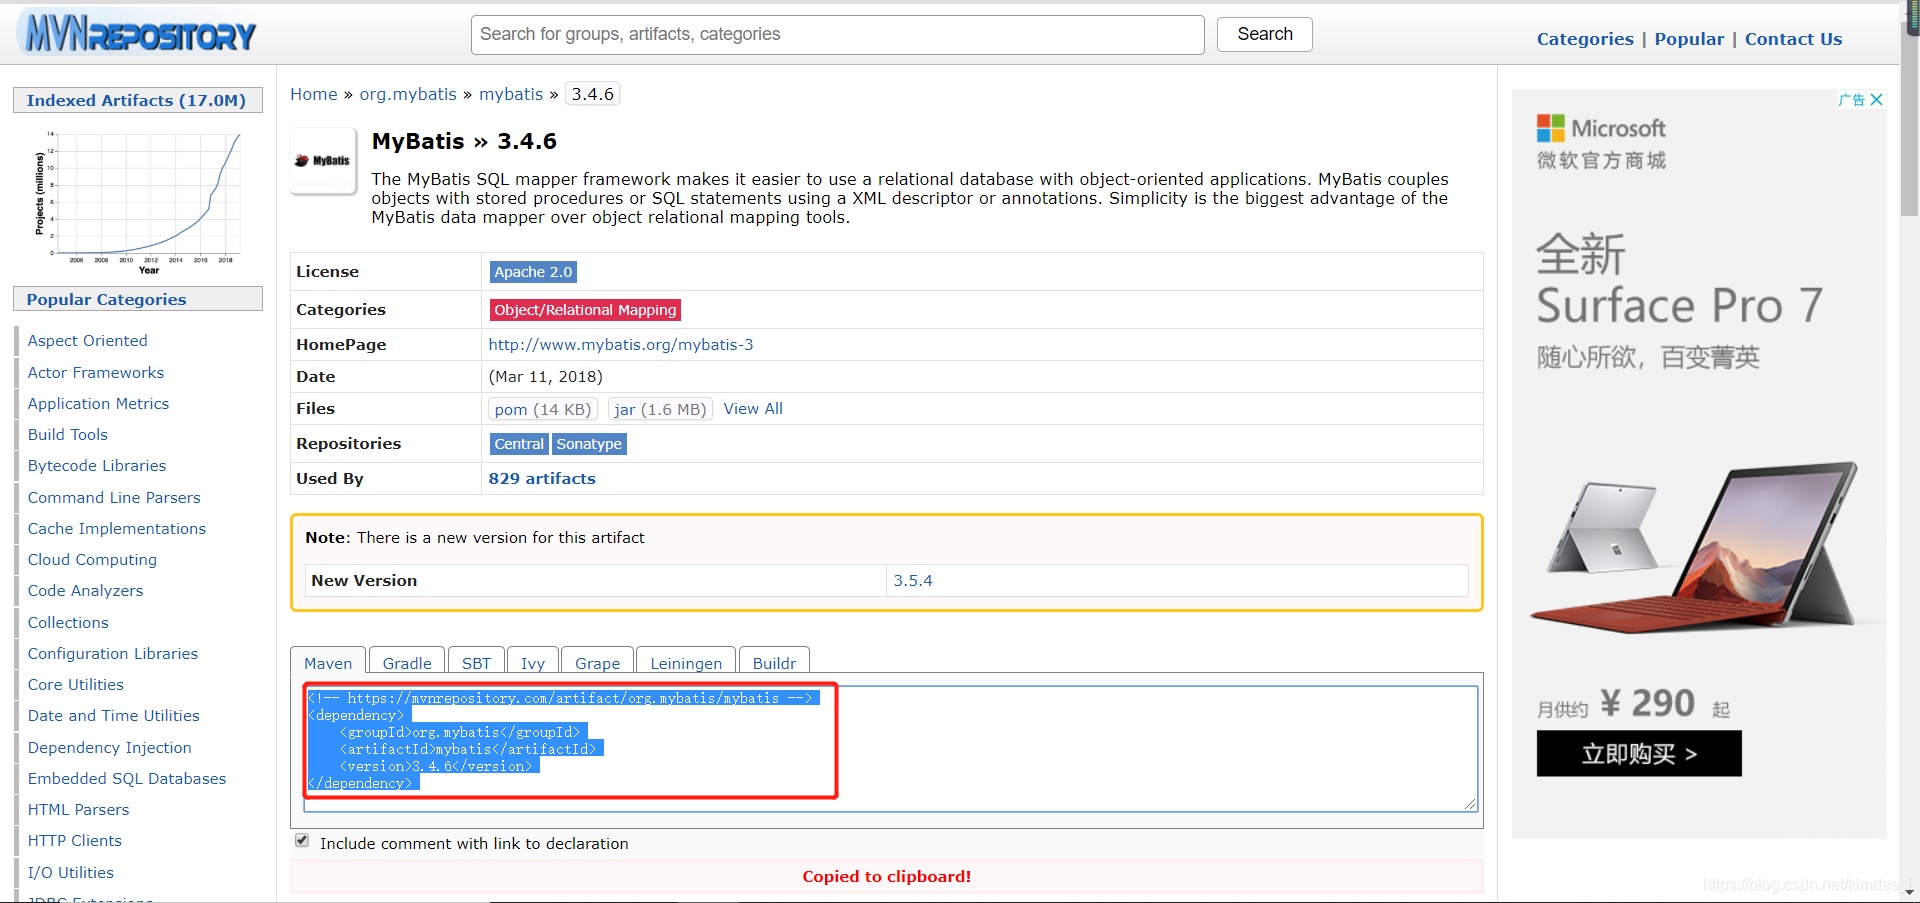Open Code Analyzers category
The height and width of the screenshot is (903, 1920).
point(85,591)
